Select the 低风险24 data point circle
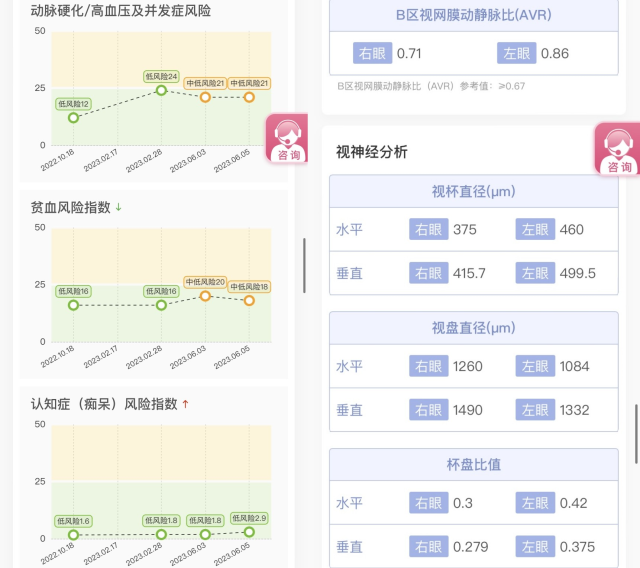 click(161, 90)
